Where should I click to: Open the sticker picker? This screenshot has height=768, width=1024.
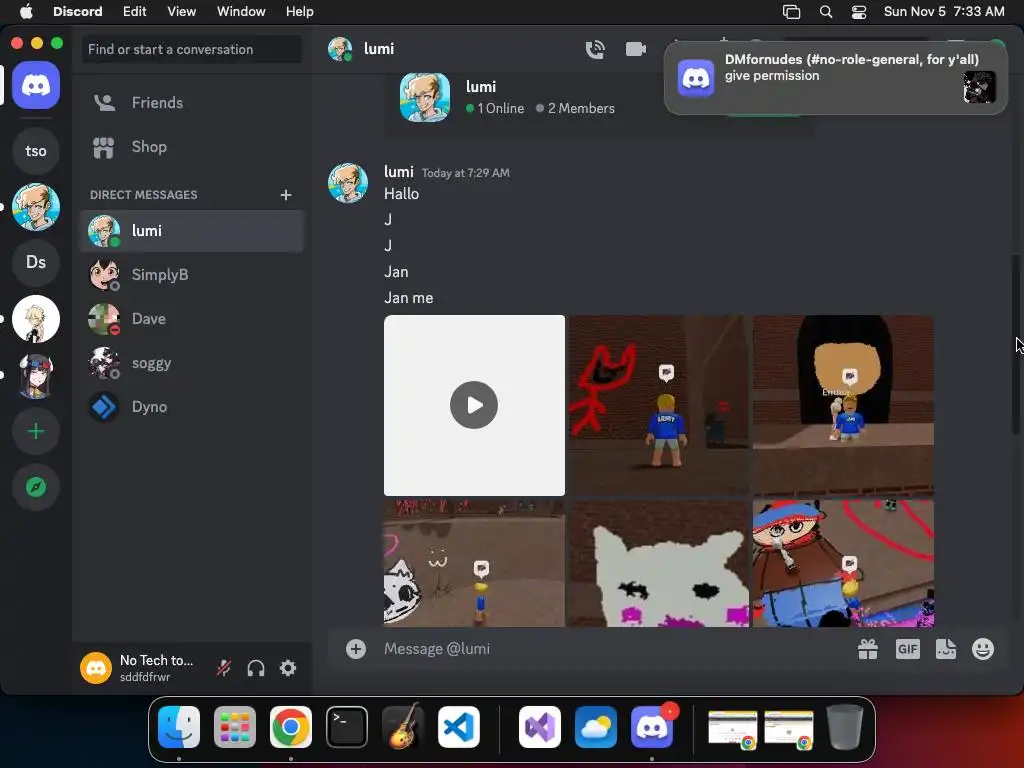coord(946,648)
